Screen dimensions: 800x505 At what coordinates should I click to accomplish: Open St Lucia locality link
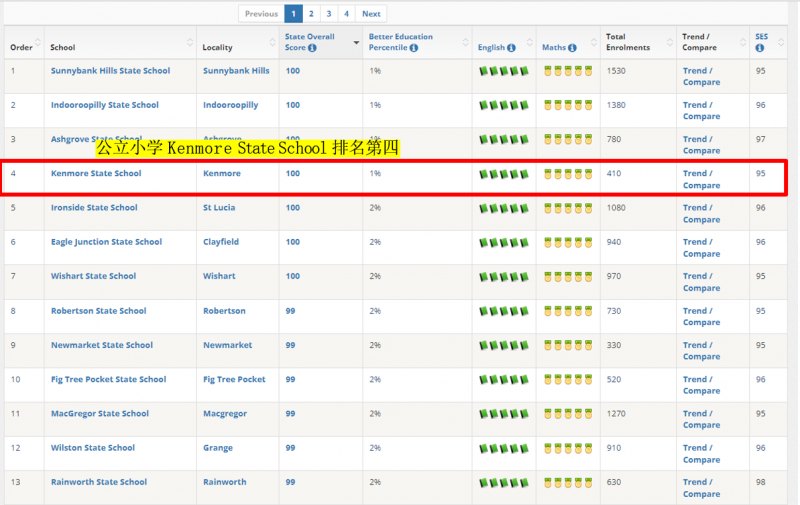[x=219, y=208]
